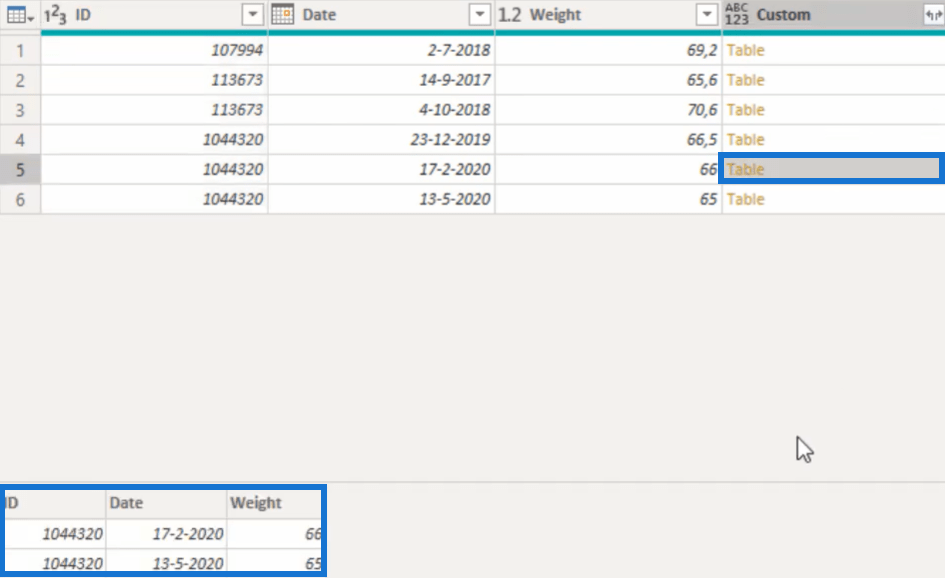Open the Table link in row 2
The width and height of the screenshot is (945, 578).
pos(746,80)
